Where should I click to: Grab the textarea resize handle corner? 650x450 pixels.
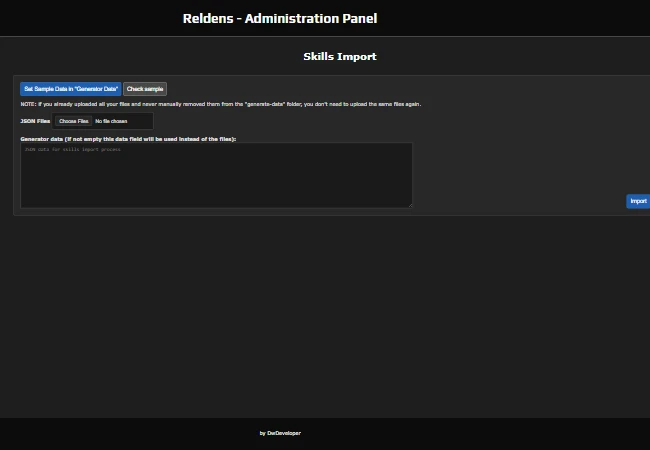point(410,205)
